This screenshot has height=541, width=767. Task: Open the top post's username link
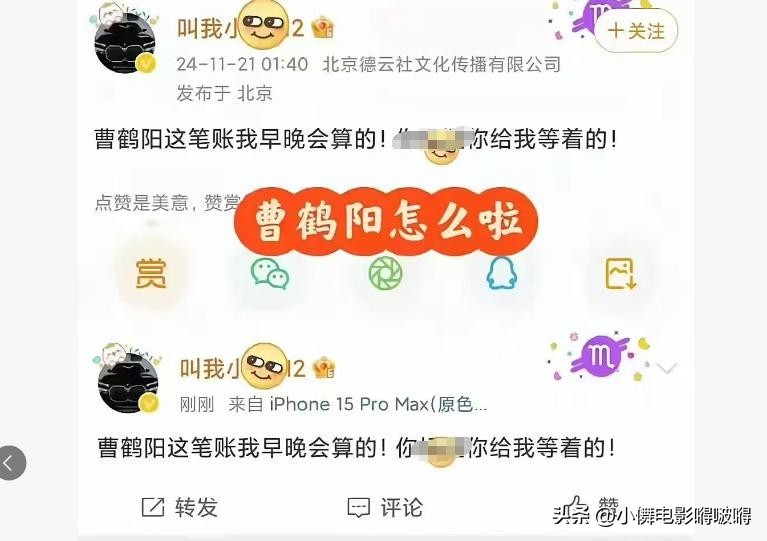point(240,27)
